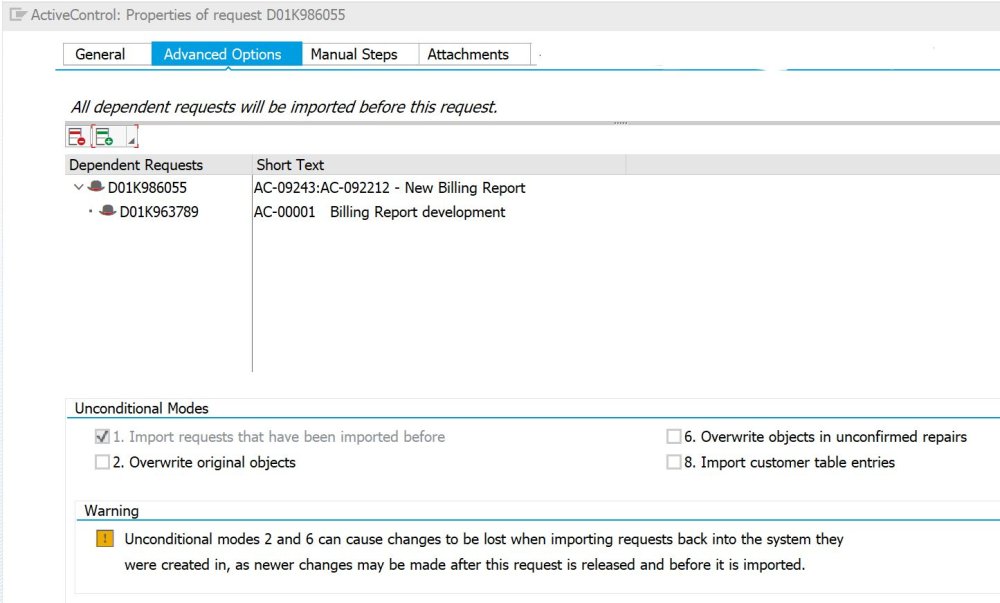
Task: Click the yellow warning icon
Action: click(x=105, y=539)
